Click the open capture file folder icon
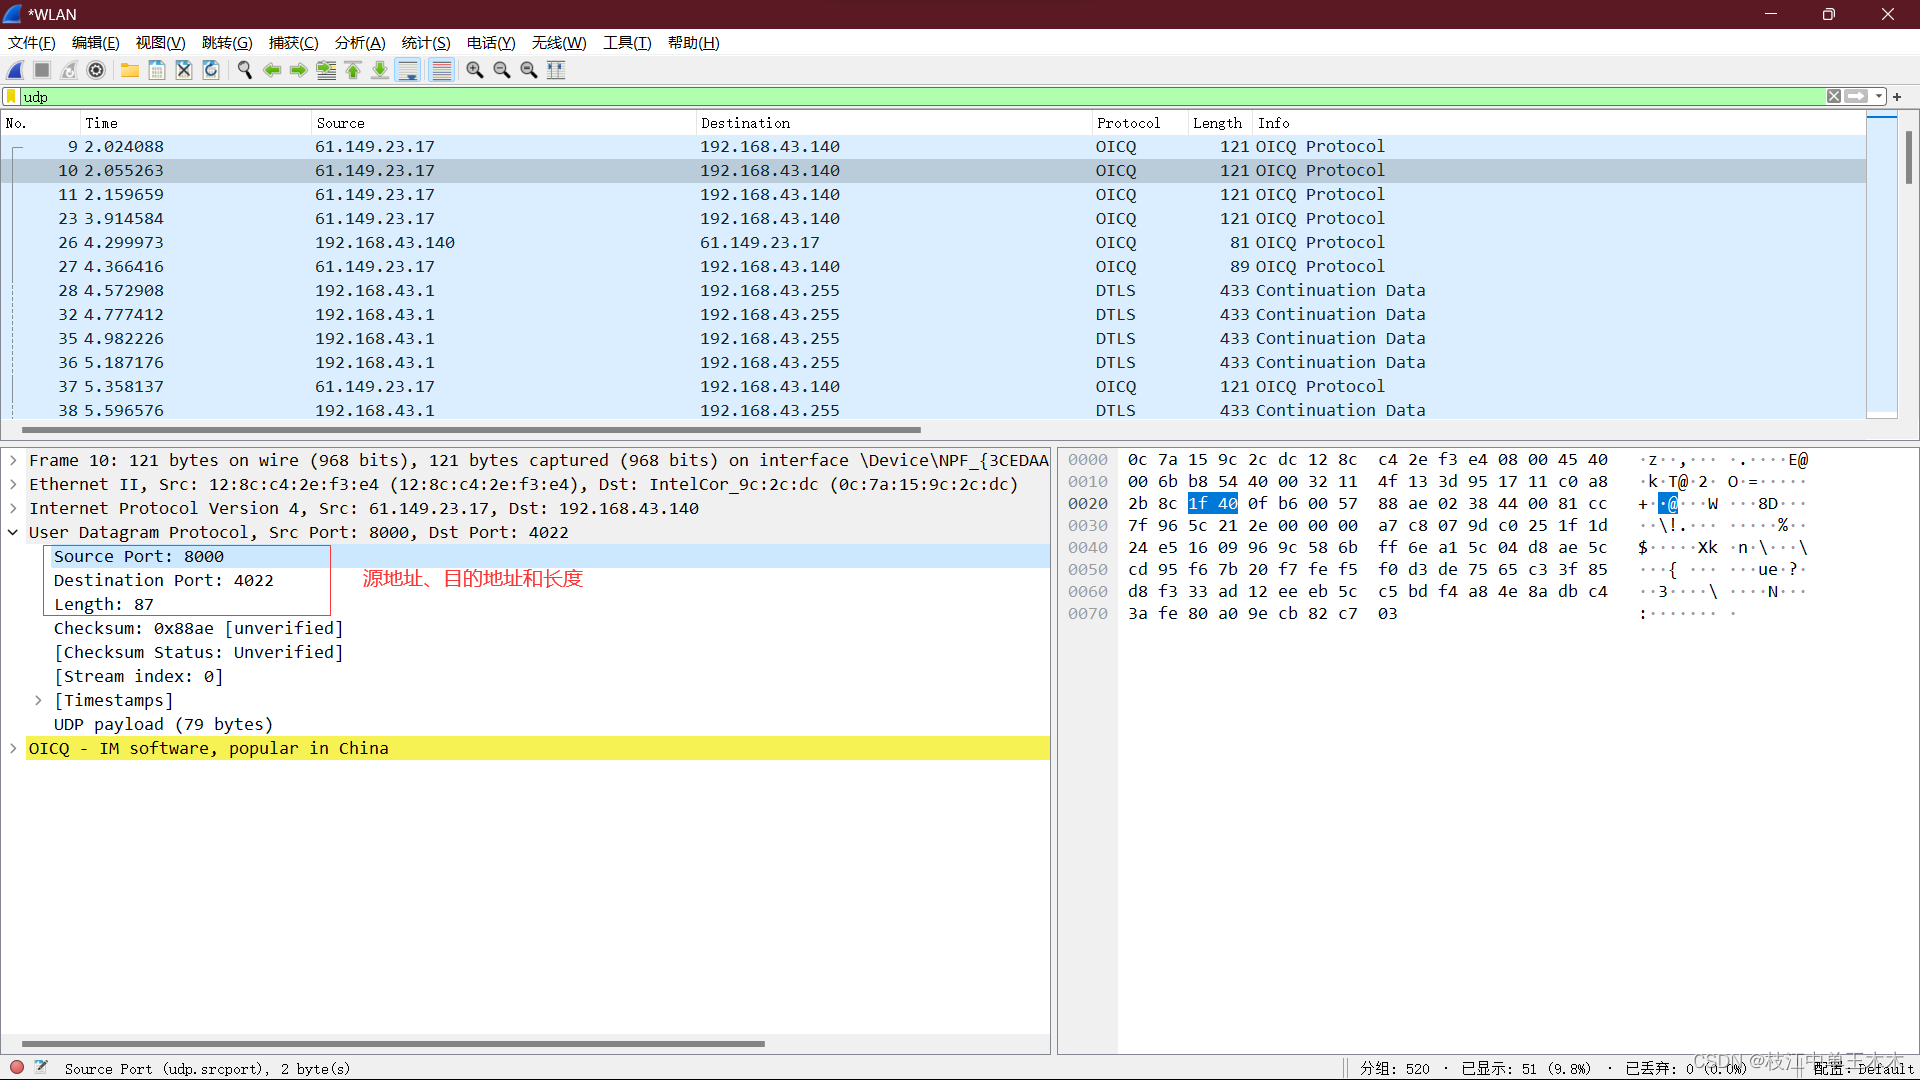Viewport: 1920px width, 1080px height. point(130,70)
